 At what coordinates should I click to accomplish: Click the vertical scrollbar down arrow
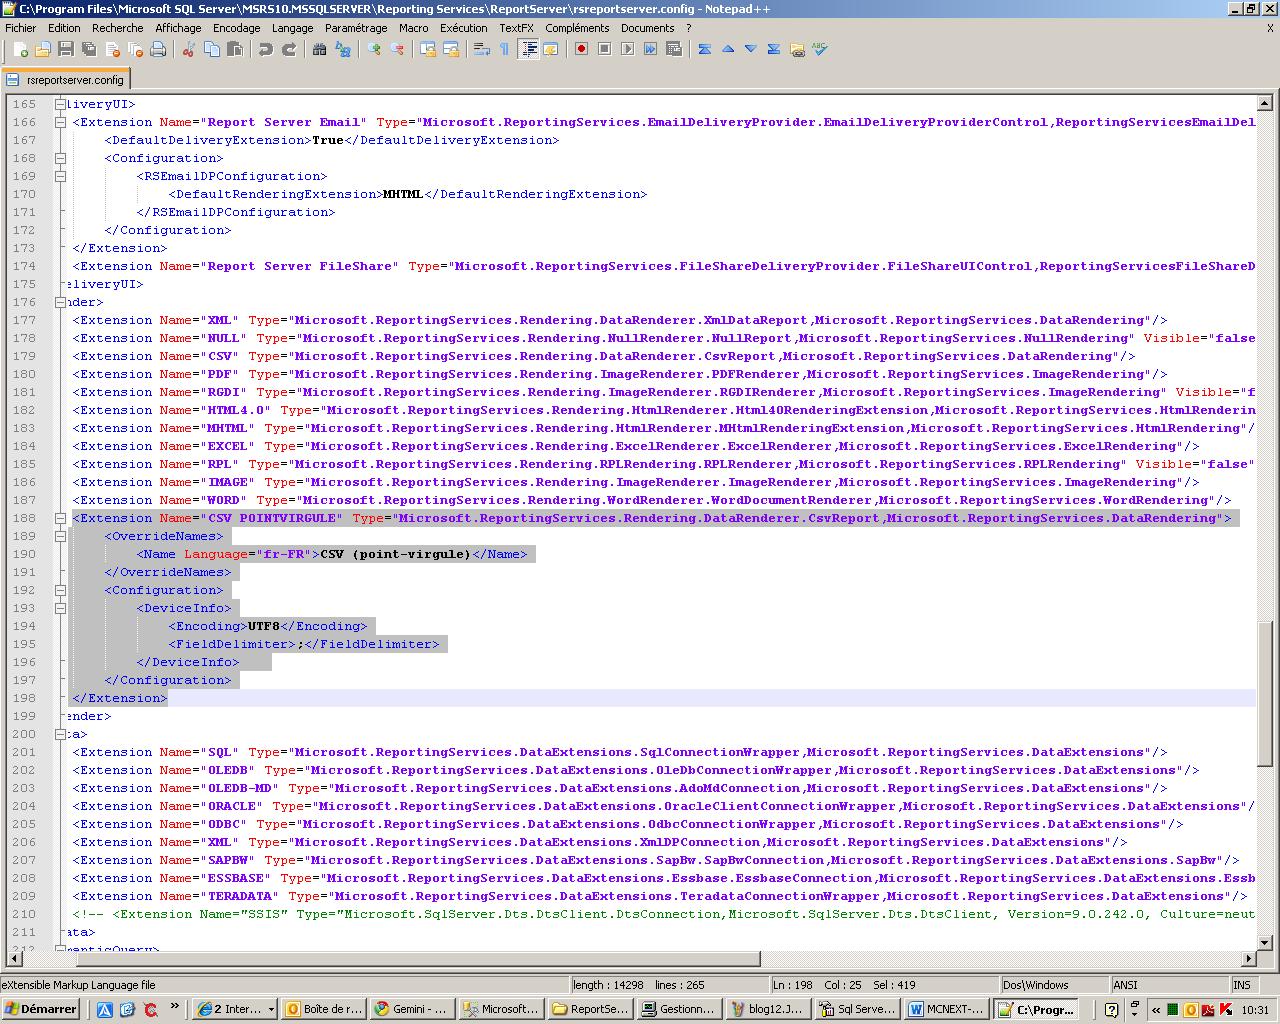[x=1264, y=941]
